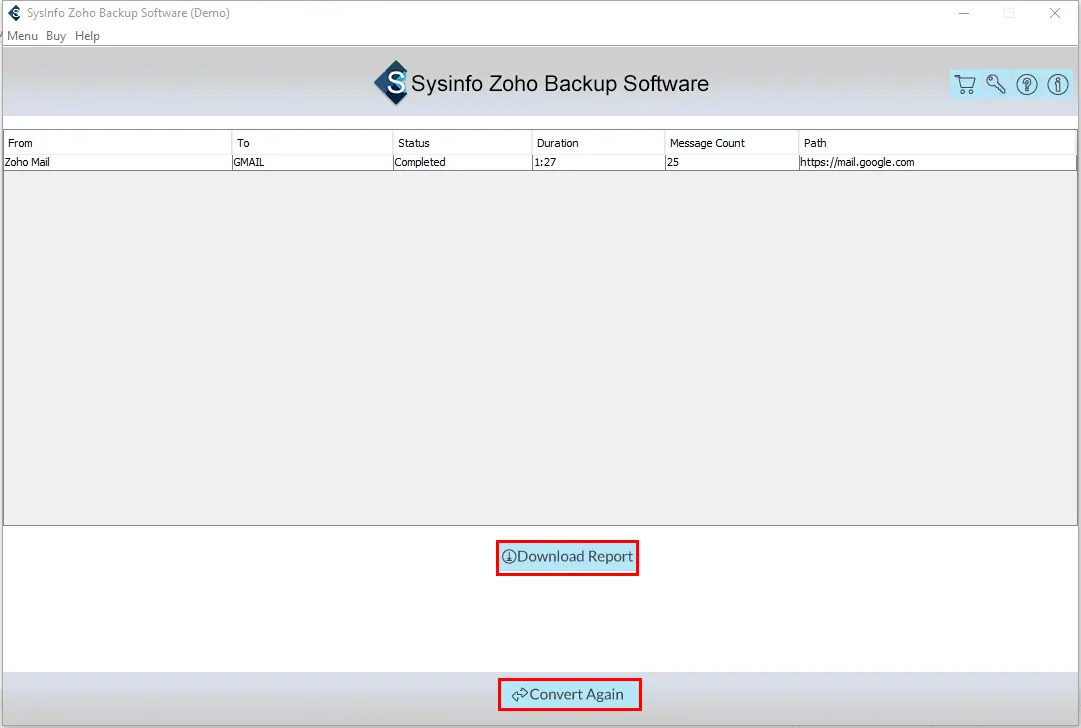
Task: Click the Path column header
Action: click(x=938, y=143)
